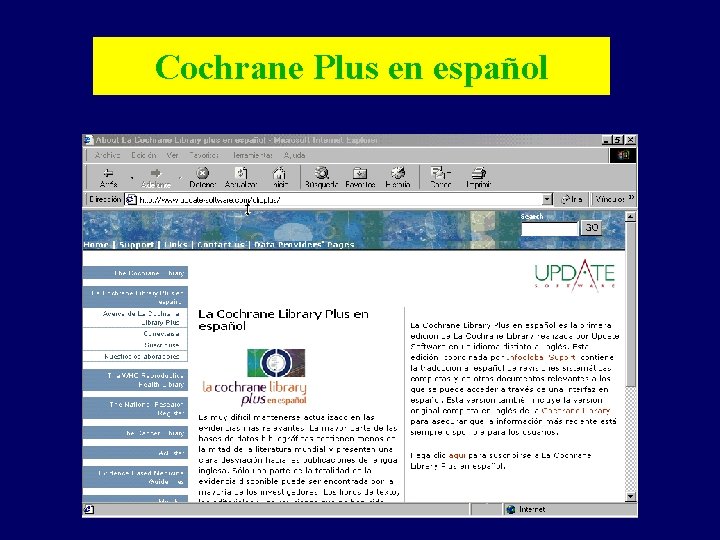
Task: Open the Archivo menu
Action: [107, 155]
